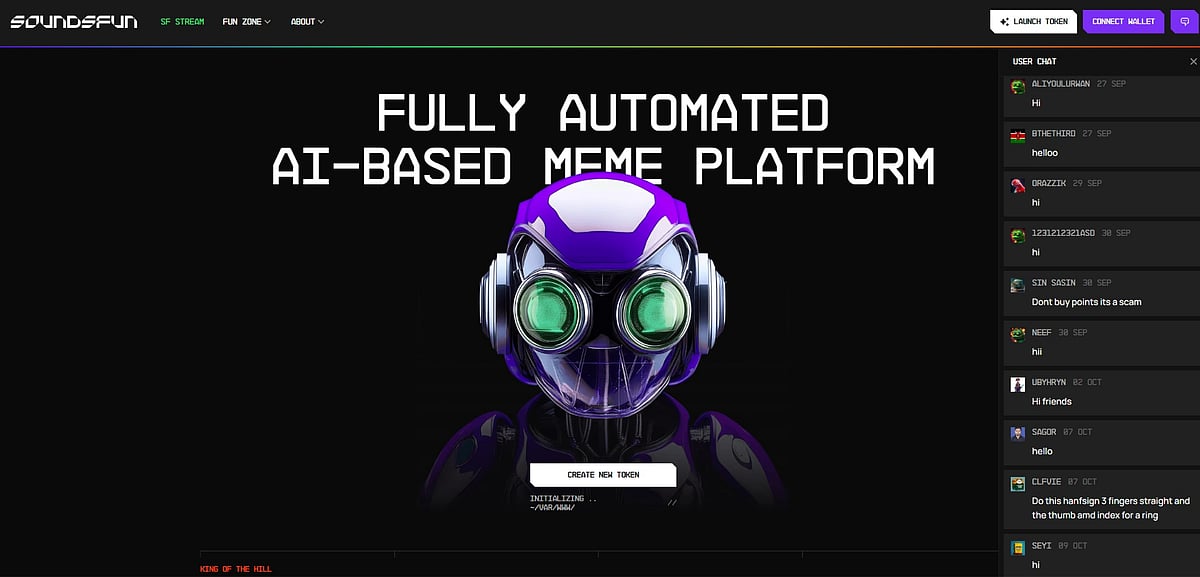The height and width of the screenshot is (577, 1200).
Task: Click the SoundsFun logo
Action: [74, 21]
